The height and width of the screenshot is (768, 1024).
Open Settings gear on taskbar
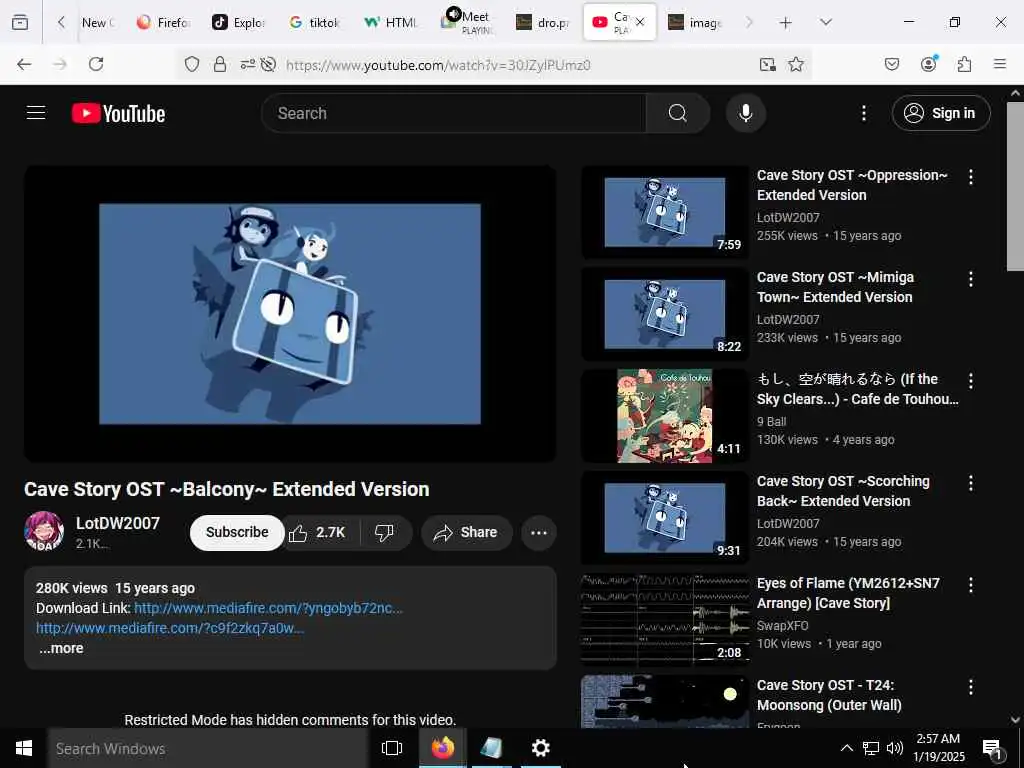point(540,748)
